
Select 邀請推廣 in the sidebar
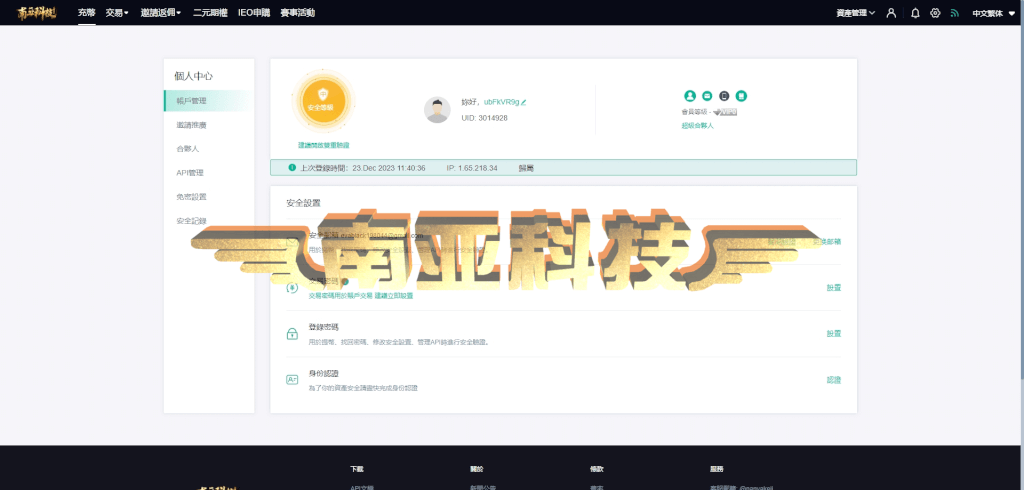191,125
